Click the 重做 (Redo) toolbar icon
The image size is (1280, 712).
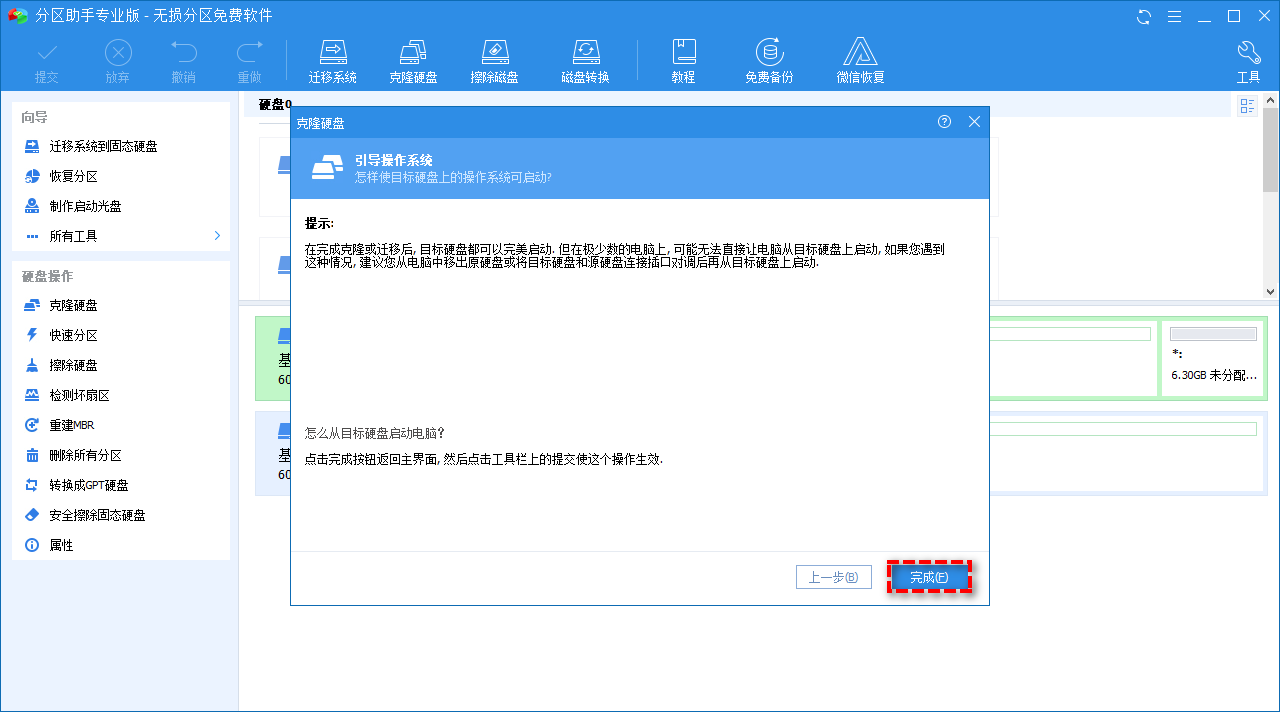(x=249, y=61)
